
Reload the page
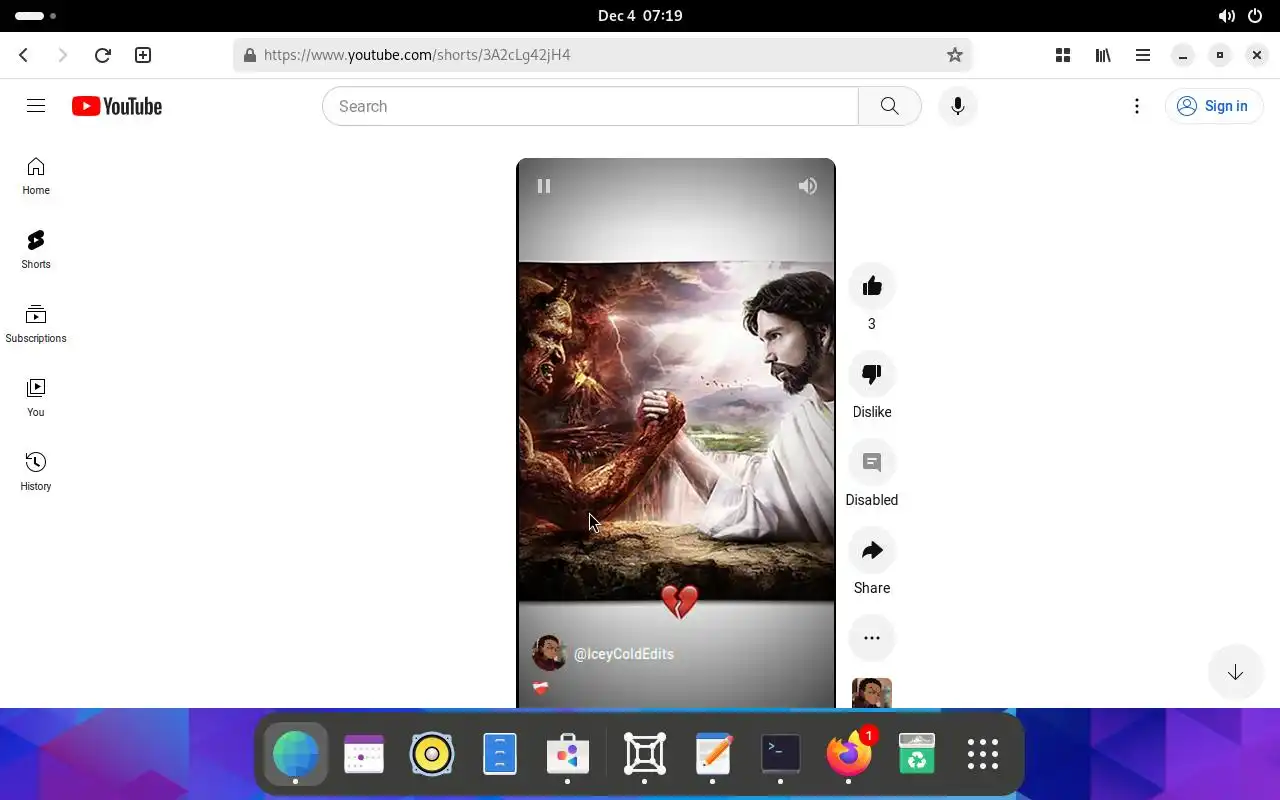[102, 55]
